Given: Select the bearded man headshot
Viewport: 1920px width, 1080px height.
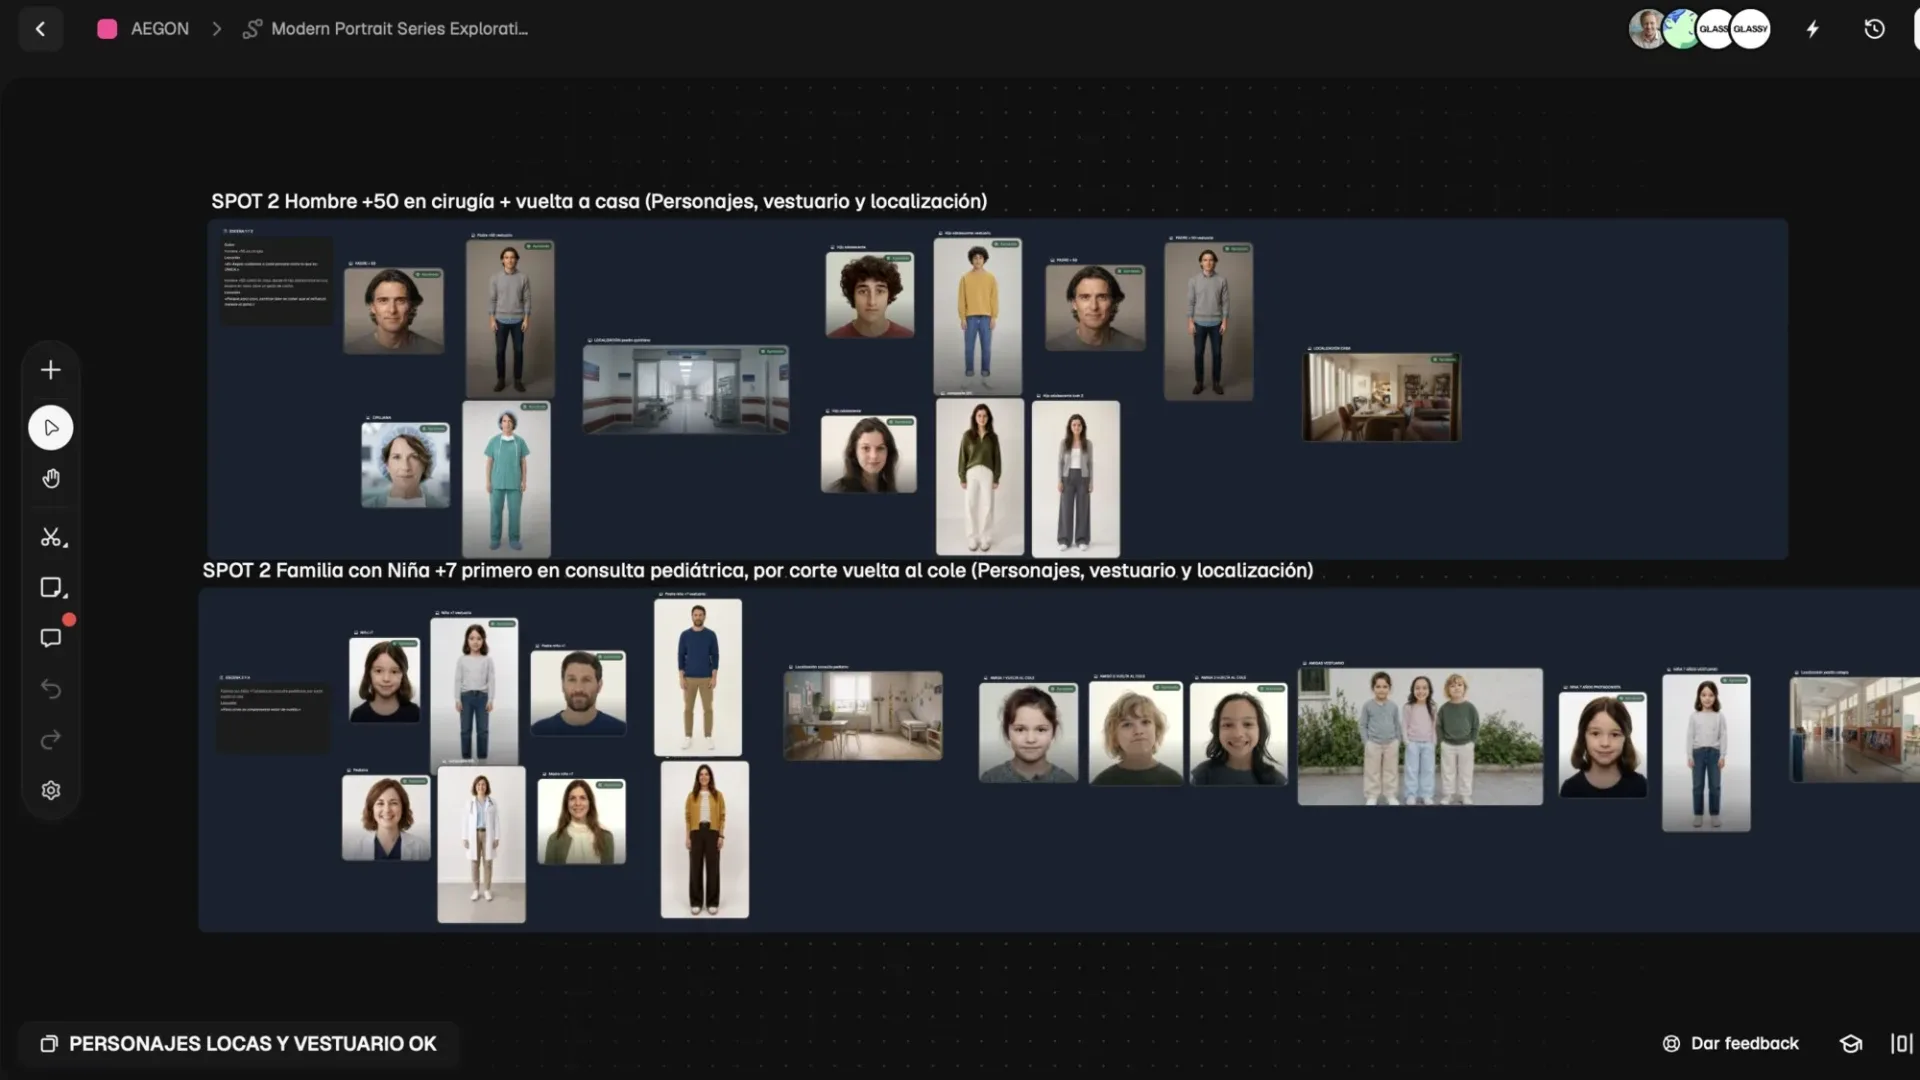Looking at the screenshot, I should (578, 694).
